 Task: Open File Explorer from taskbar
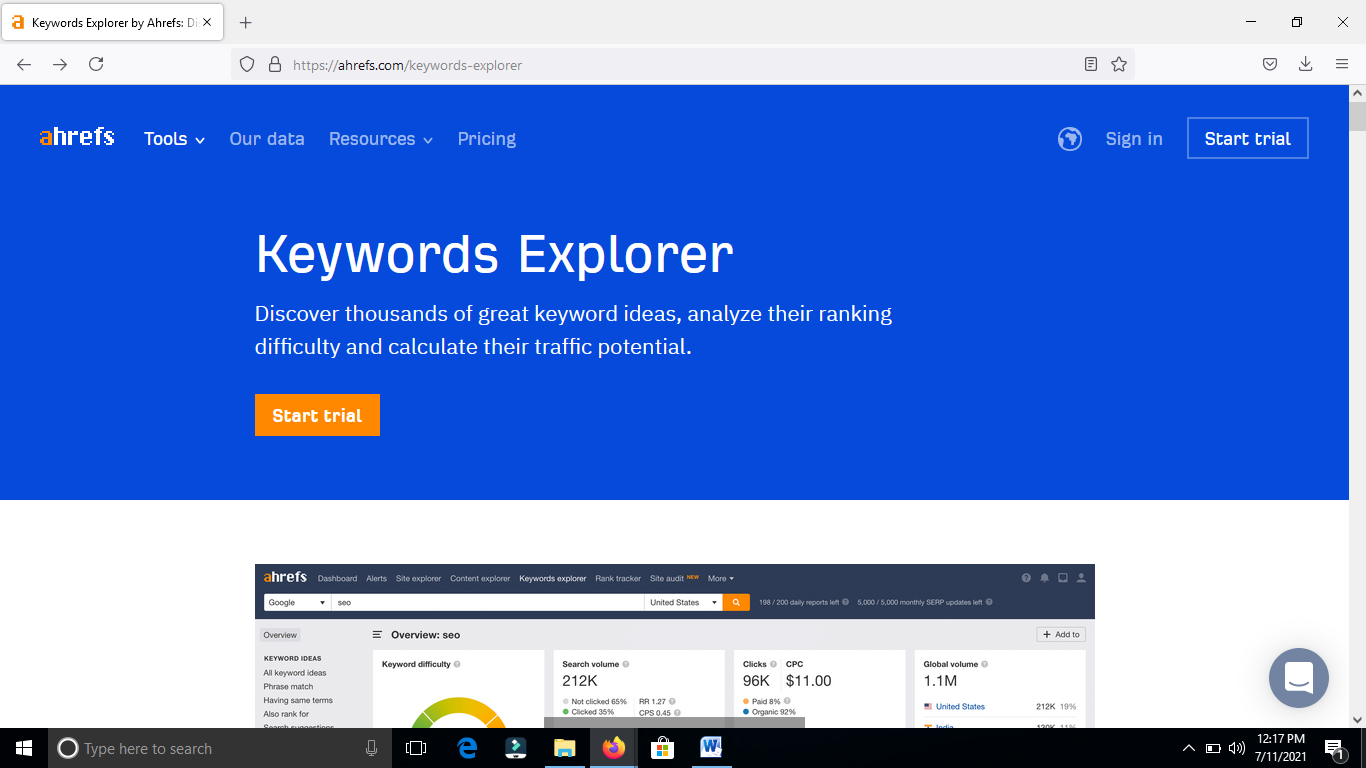565,748
